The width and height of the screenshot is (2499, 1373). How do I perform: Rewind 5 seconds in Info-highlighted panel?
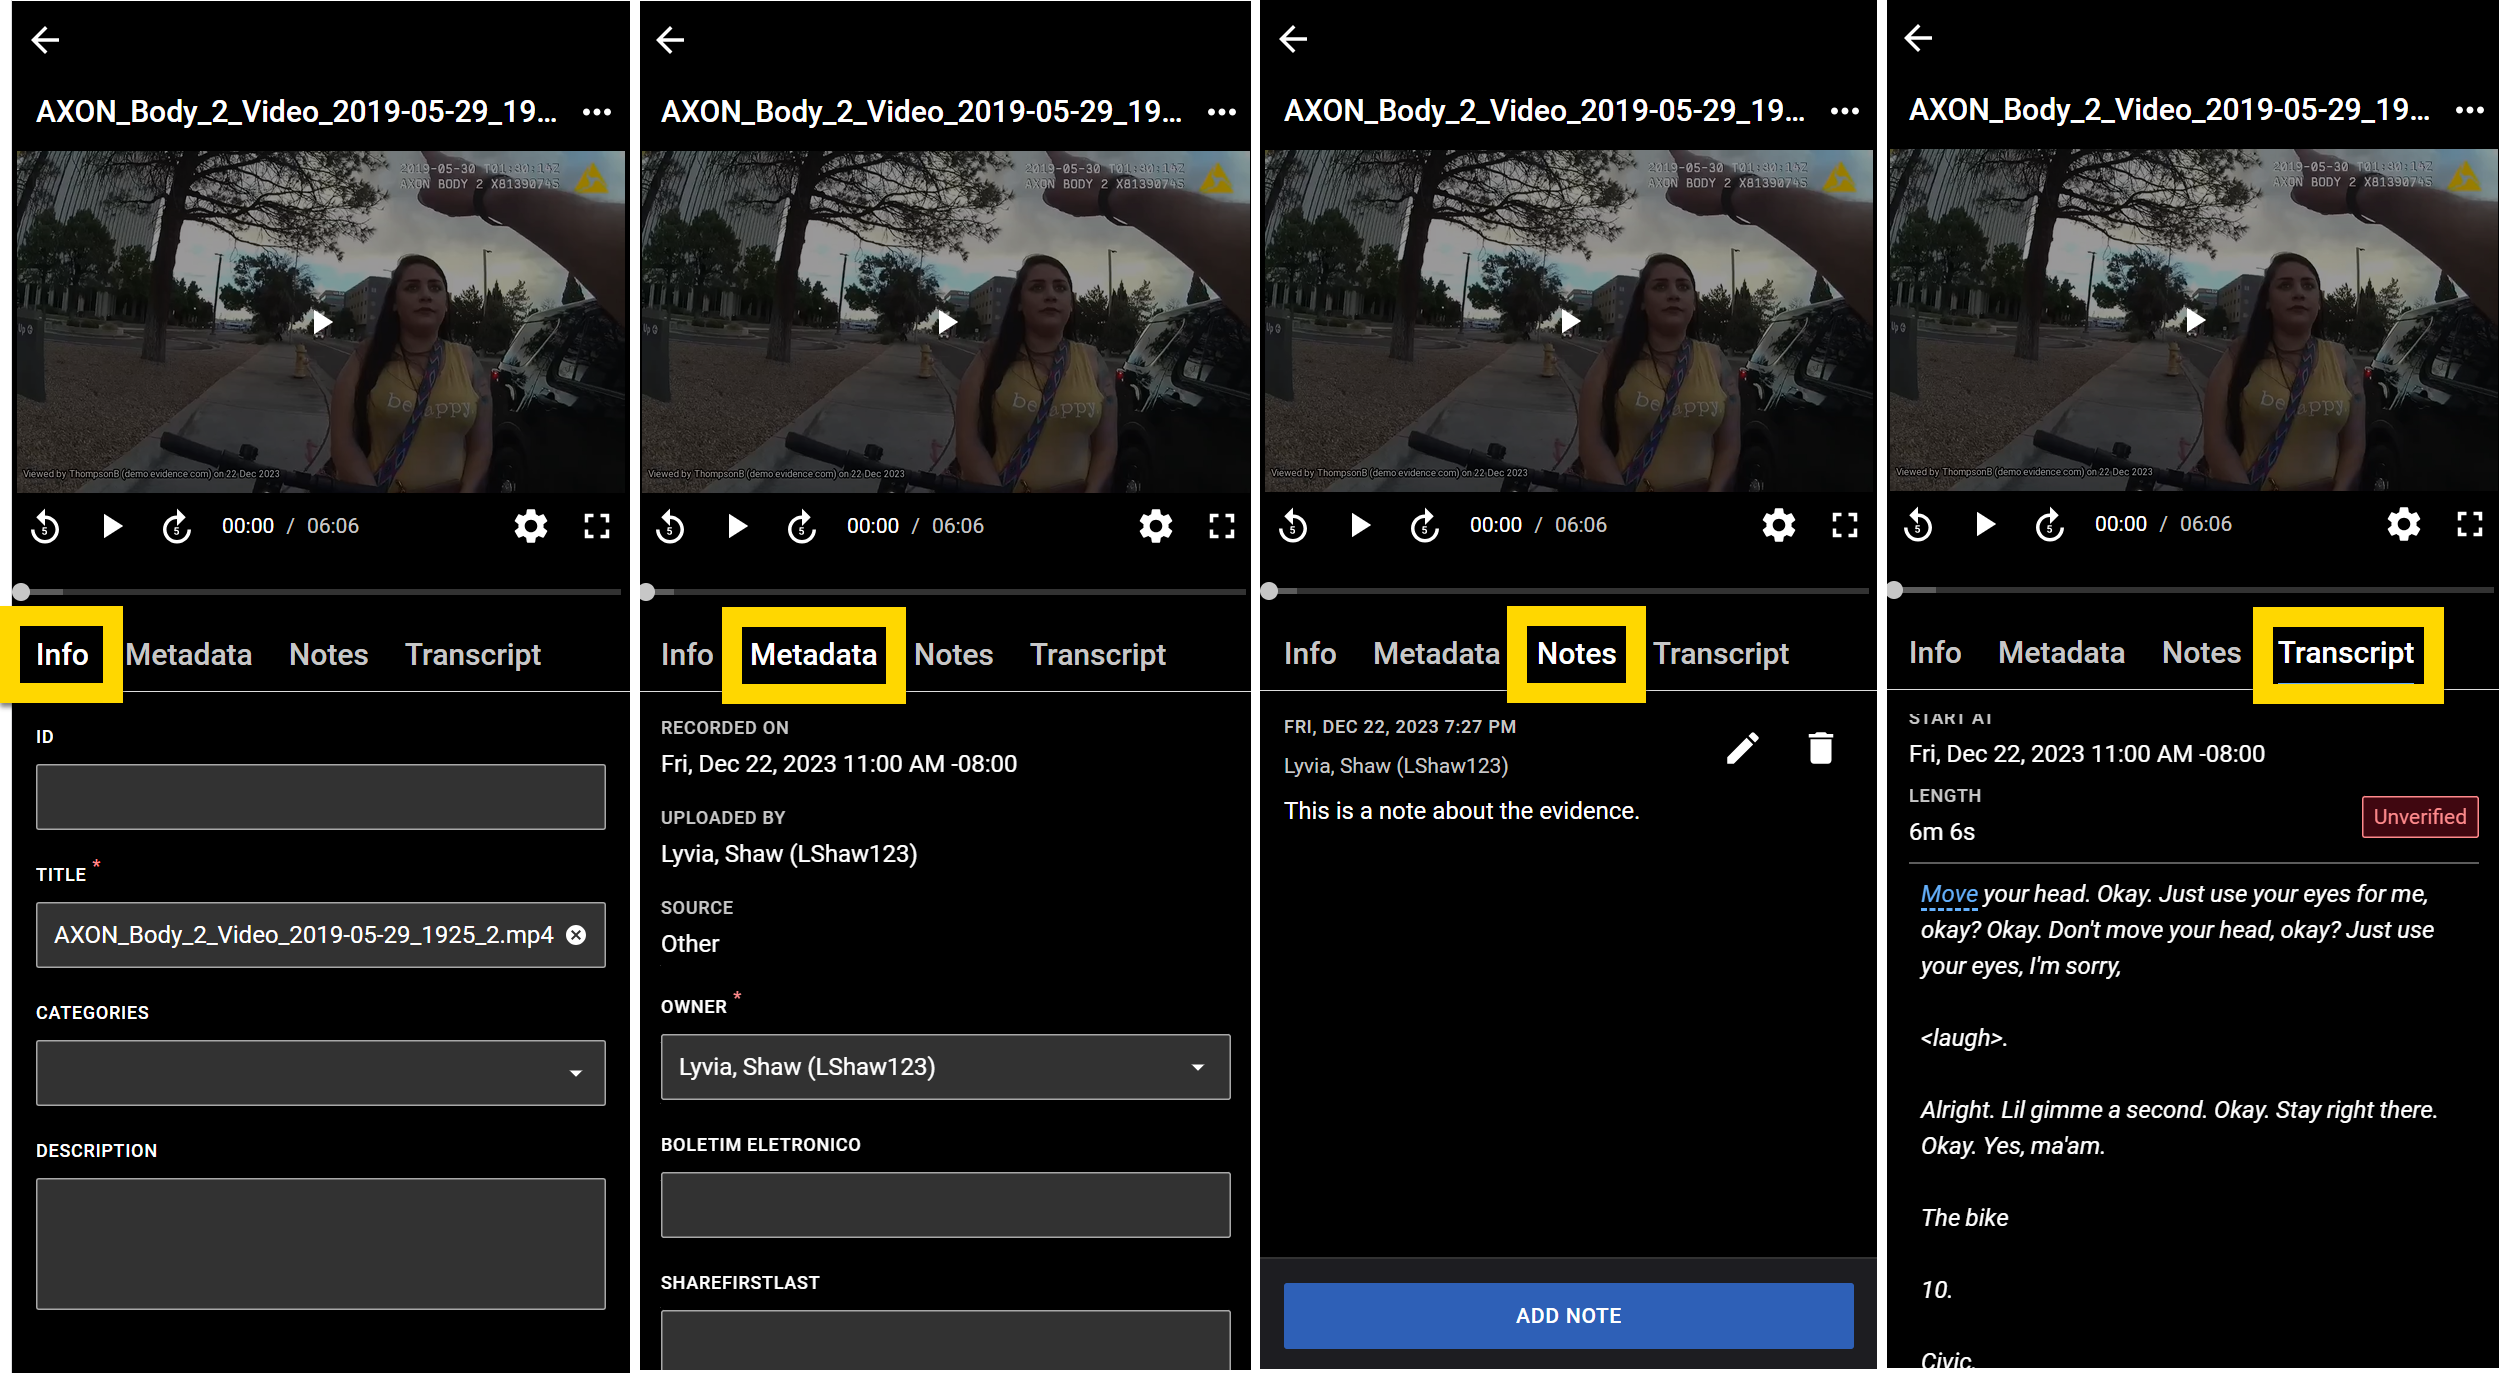(x=45, y=526)
